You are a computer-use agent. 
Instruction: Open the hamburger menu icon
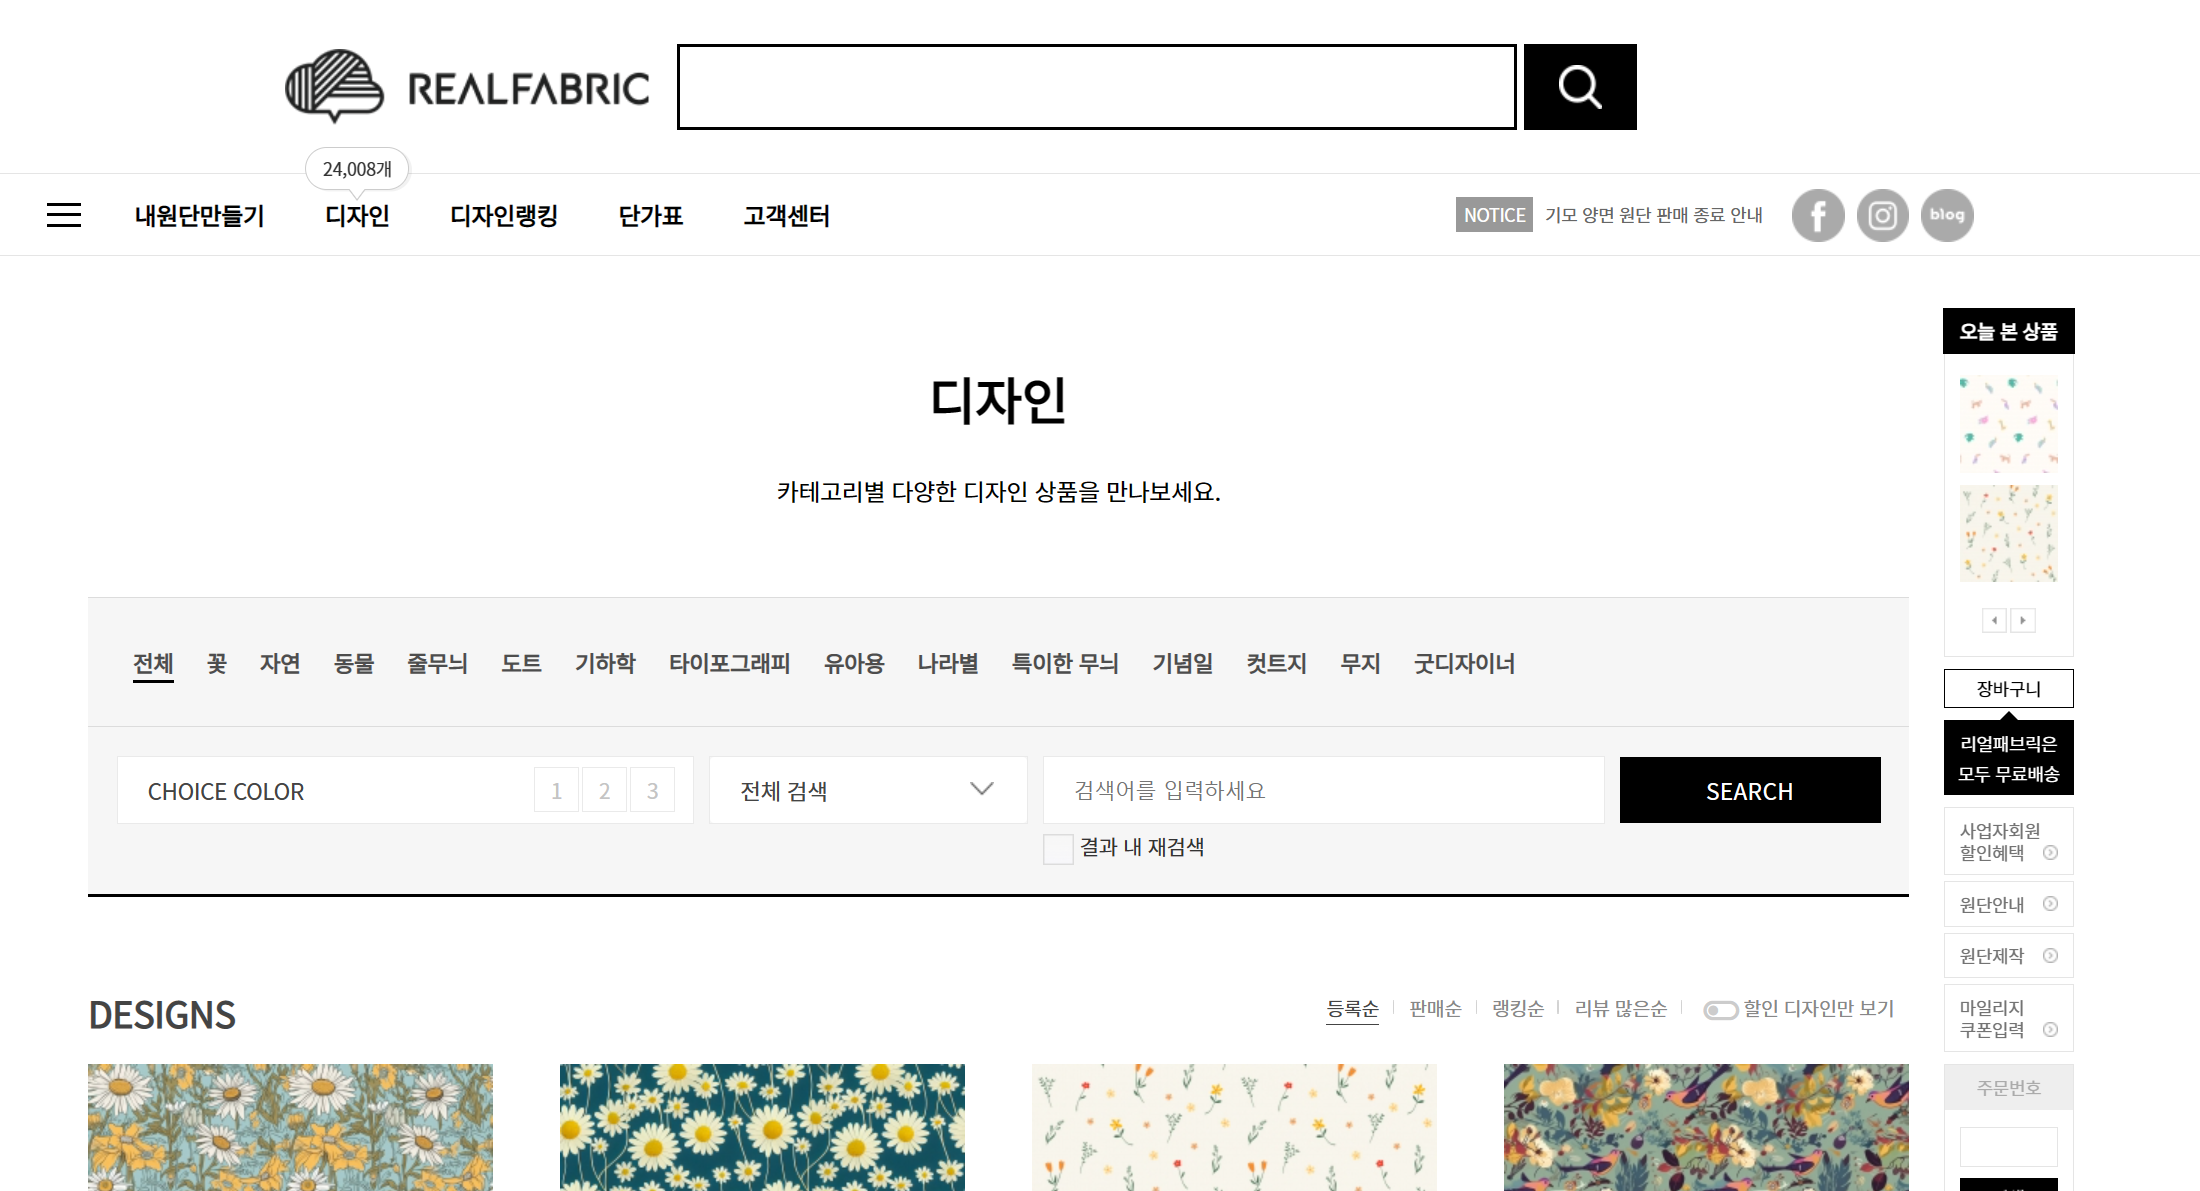pyautogui.click(x=64, y=215)
